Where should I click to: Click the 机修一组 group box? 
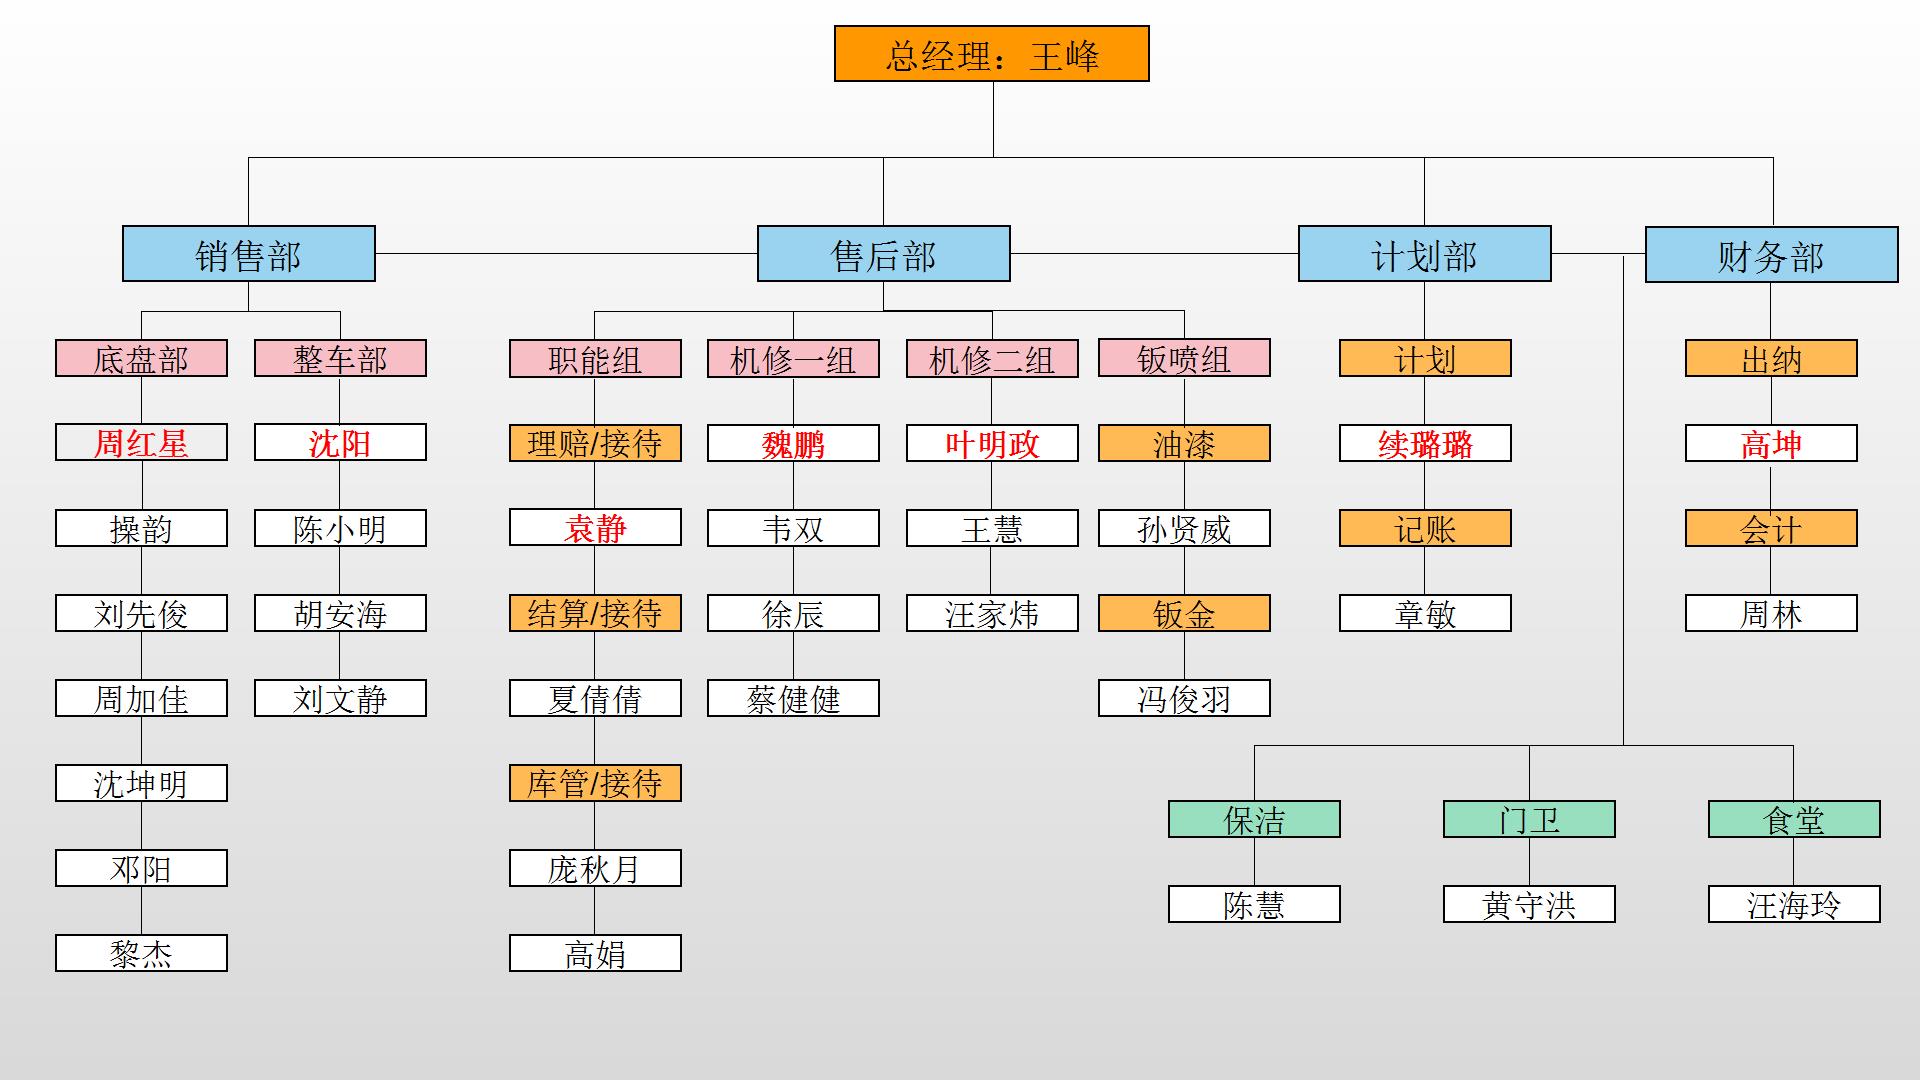click(793, 359)
